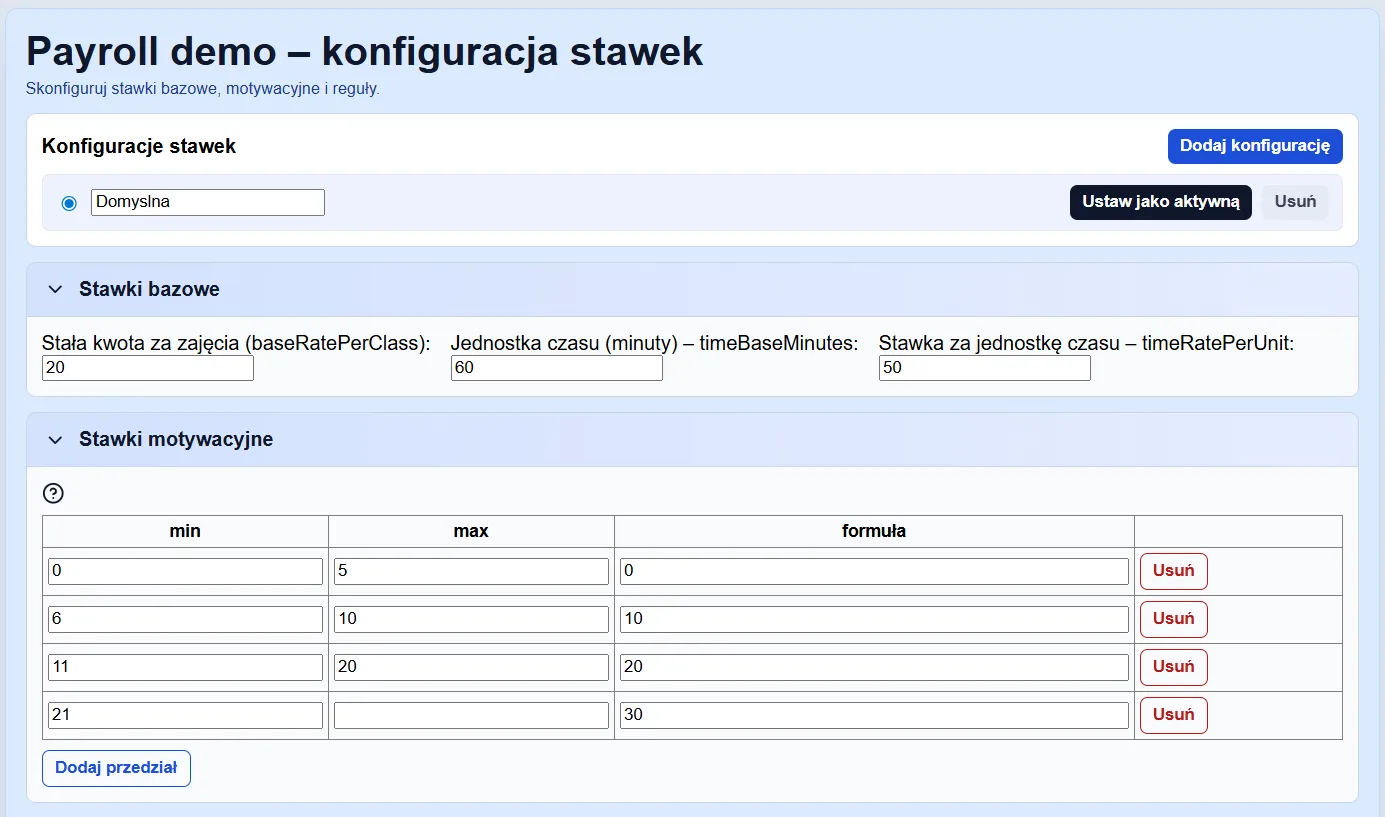Focus the configuration name field Domyslna
Viewport: 1385px width, 817px height.
[x=207, y=202]
